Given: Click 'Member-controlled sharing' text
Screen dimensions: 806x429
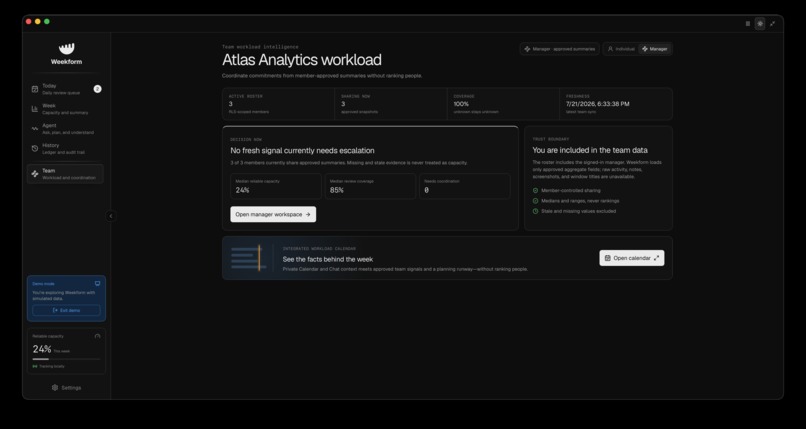Looking at the screenshot, I should [571, 191].
